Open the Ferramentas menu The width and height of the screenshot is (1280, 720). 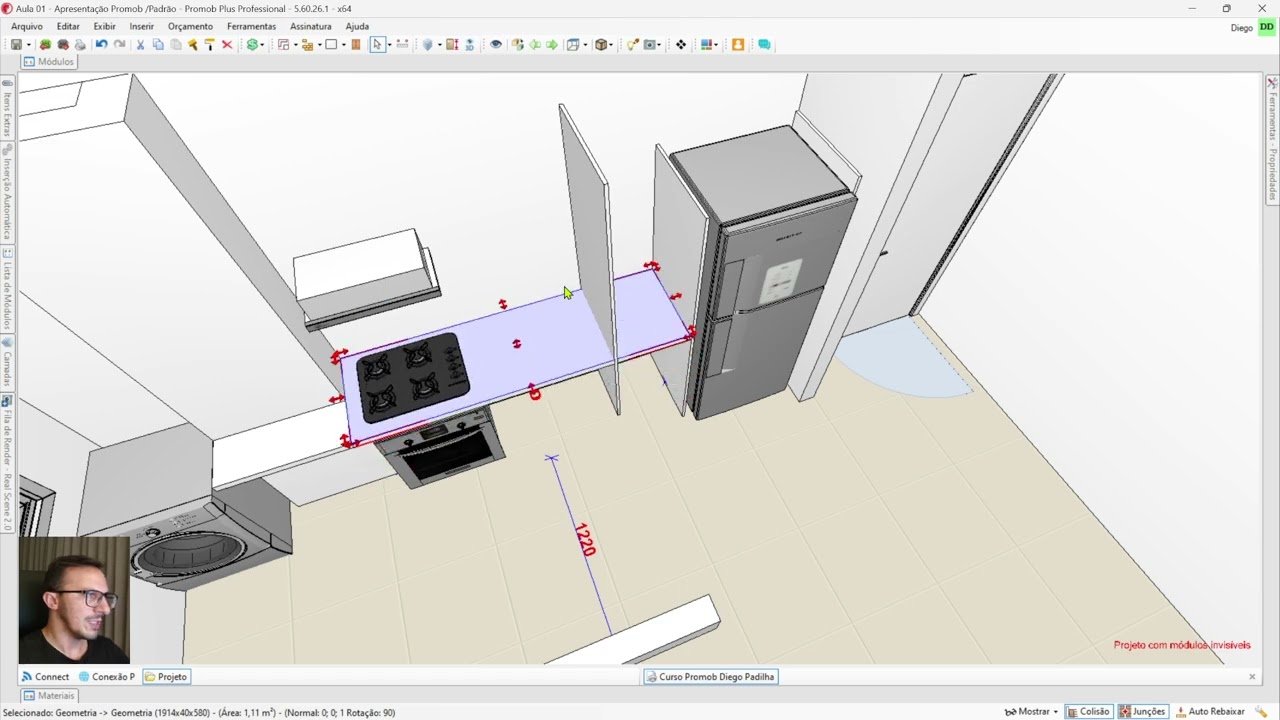pyautogui.click(x=251, y=26)
